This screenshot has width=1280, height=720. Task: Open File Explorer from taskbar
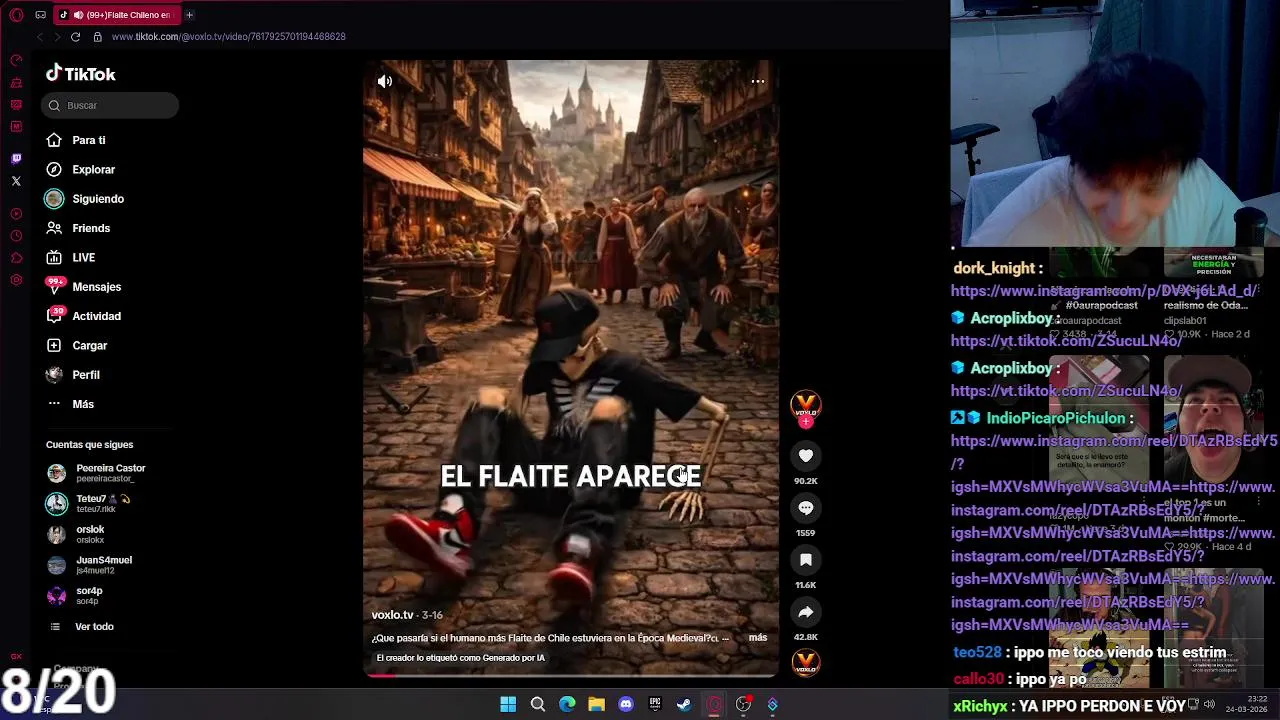(596, 705)
